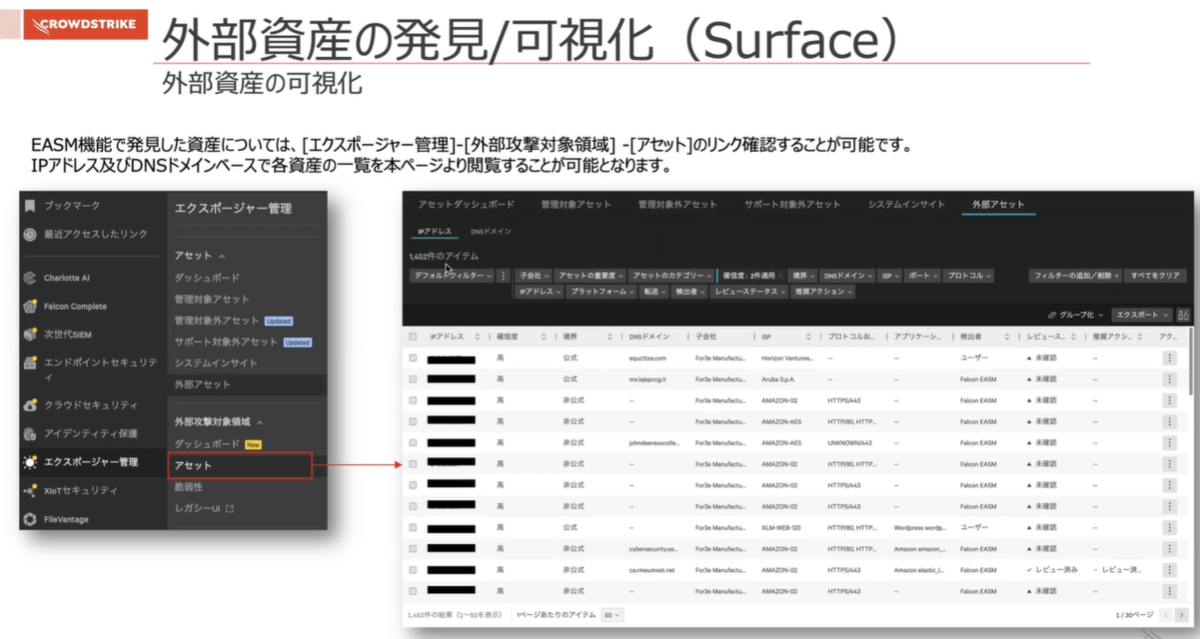Click the 次世代SIEM icon
1200x639 pixels.
point(30,334)
